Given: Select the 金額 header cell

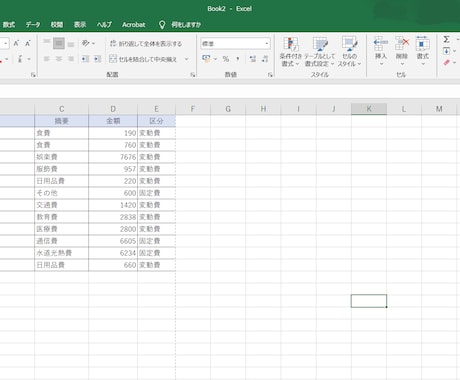Looking at the screenshot, I should tap(113, 121).
